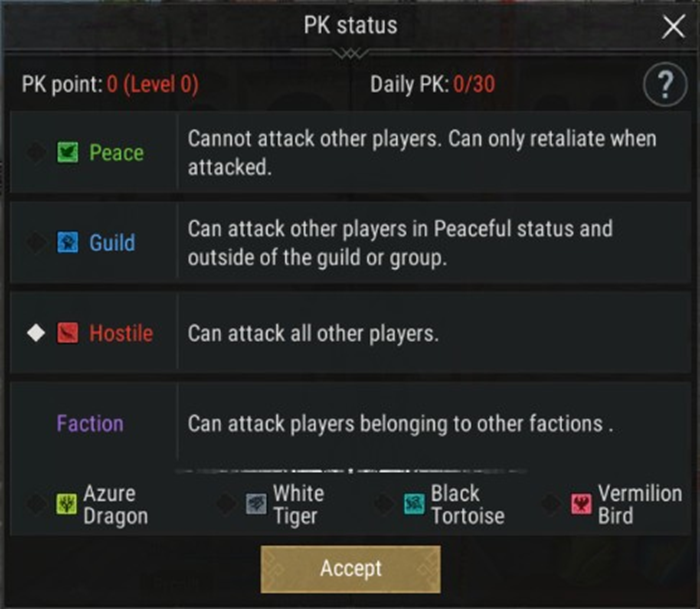Click the blue Guild status icon
This screenshot has width=700, height=609.
68,243
